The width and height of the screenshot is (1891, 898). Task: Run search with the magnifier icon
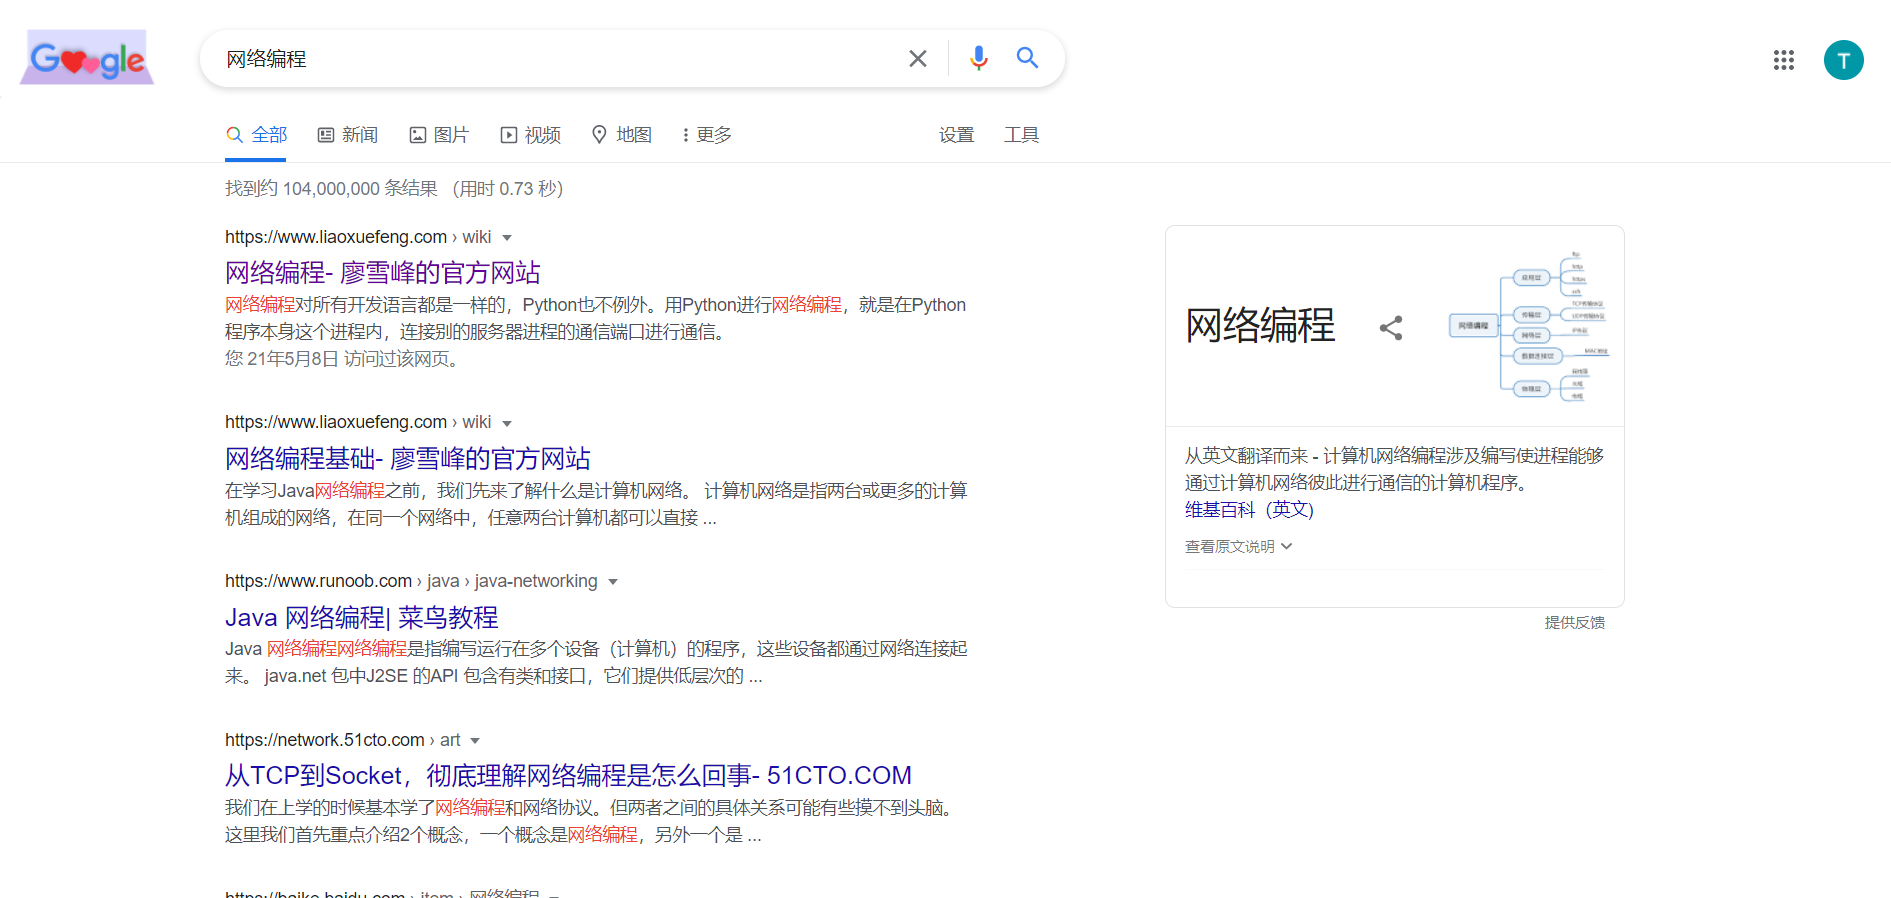(1027, 58)
